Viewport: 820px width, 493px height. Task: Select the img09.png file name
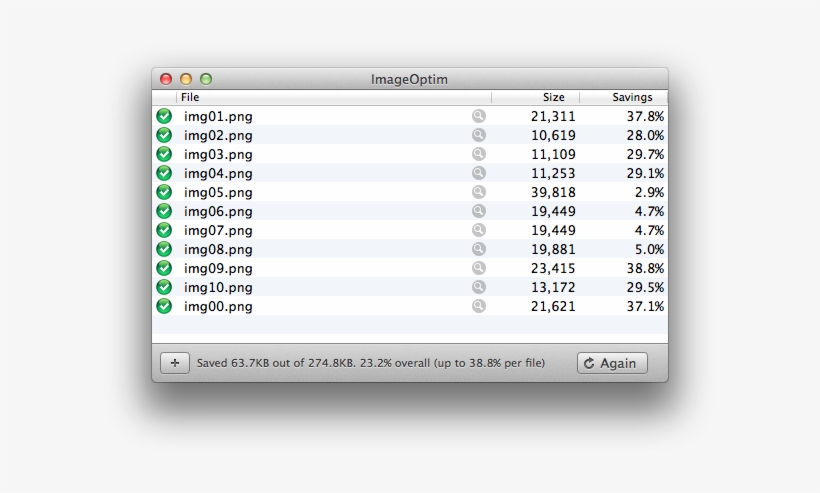tap(218, 269)
